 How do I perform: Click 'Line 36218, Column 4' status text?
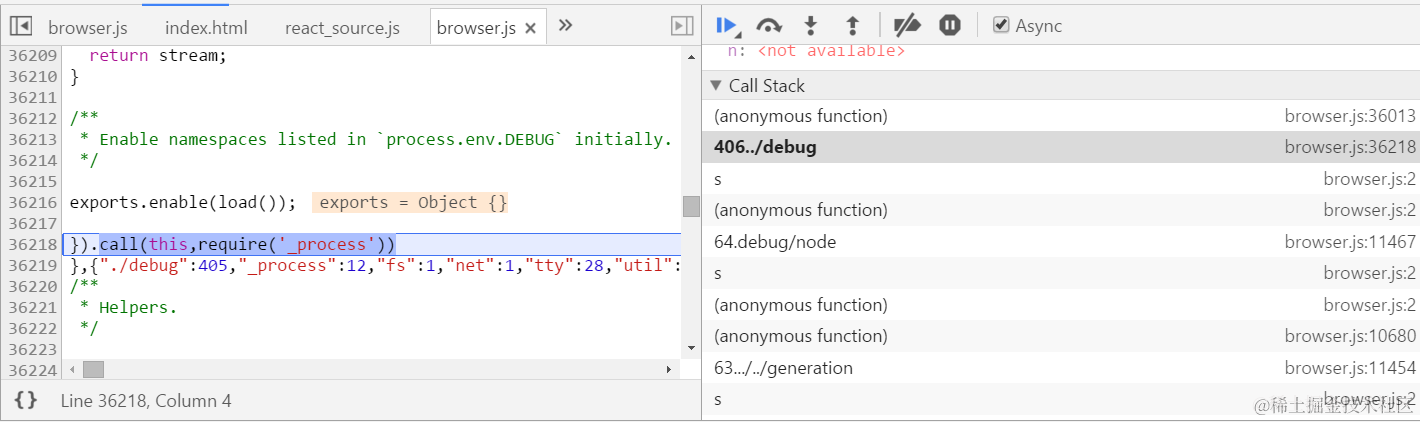point(146,401)
